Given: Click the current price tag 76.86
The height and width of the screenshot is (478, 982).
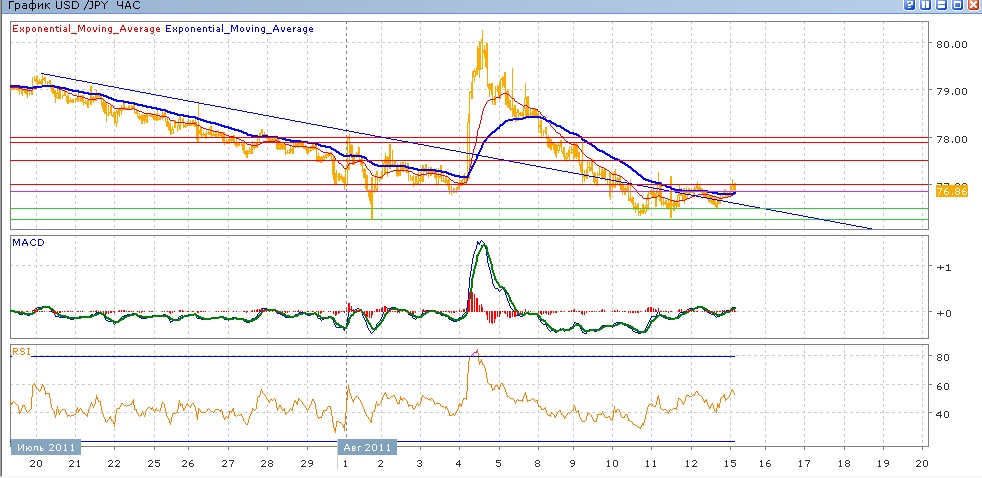Looking at the screenshot, I should point(950,190).
